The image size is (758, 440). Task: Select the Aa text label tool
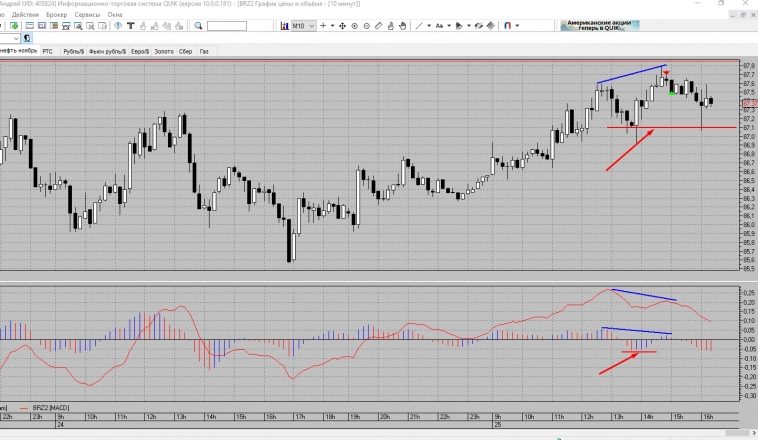439,24
